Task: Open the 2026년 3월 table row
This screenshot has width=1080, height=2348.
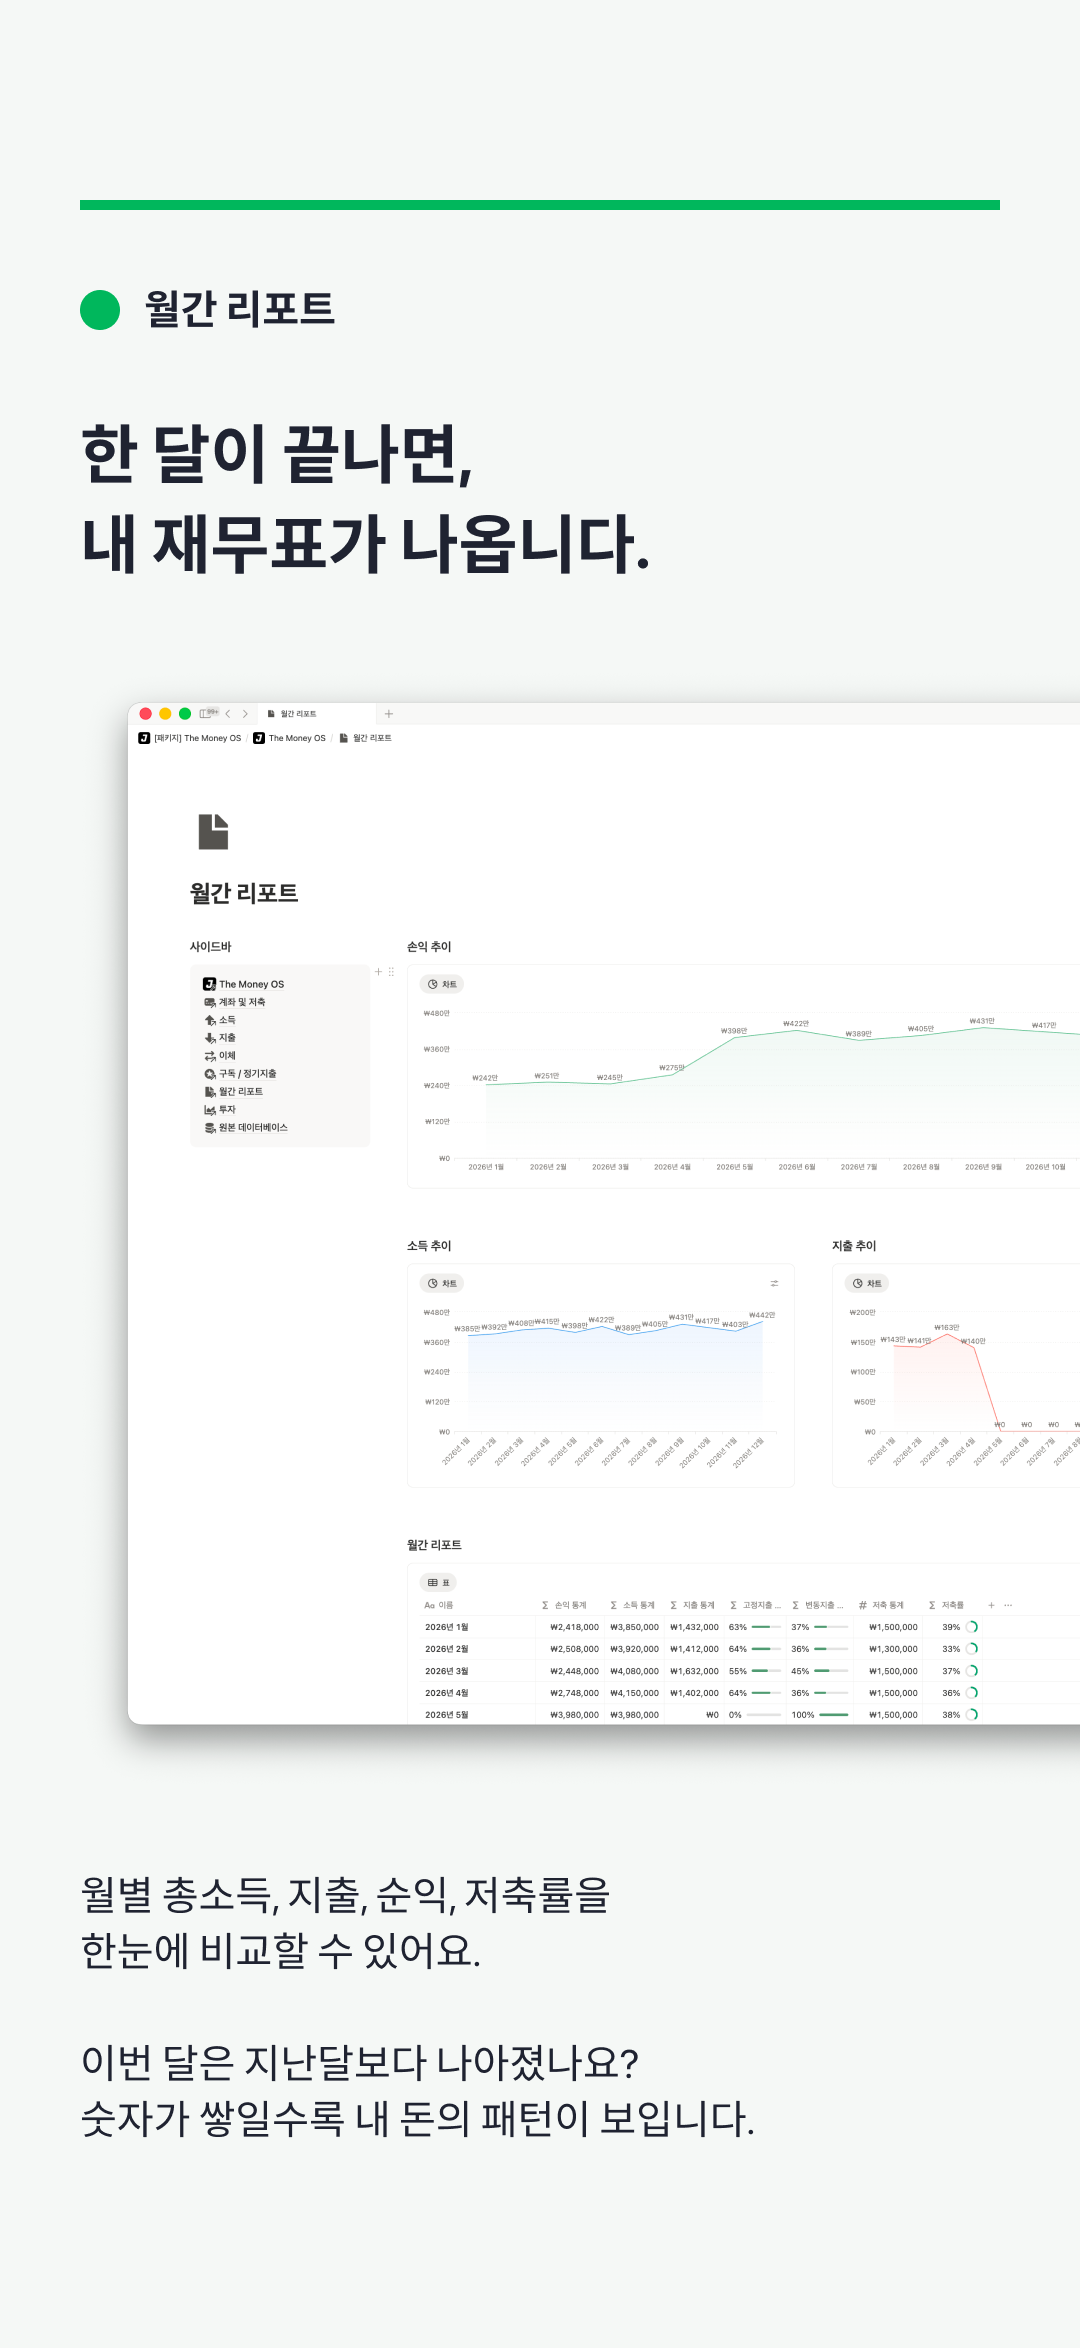Action: pos(447,1671)
